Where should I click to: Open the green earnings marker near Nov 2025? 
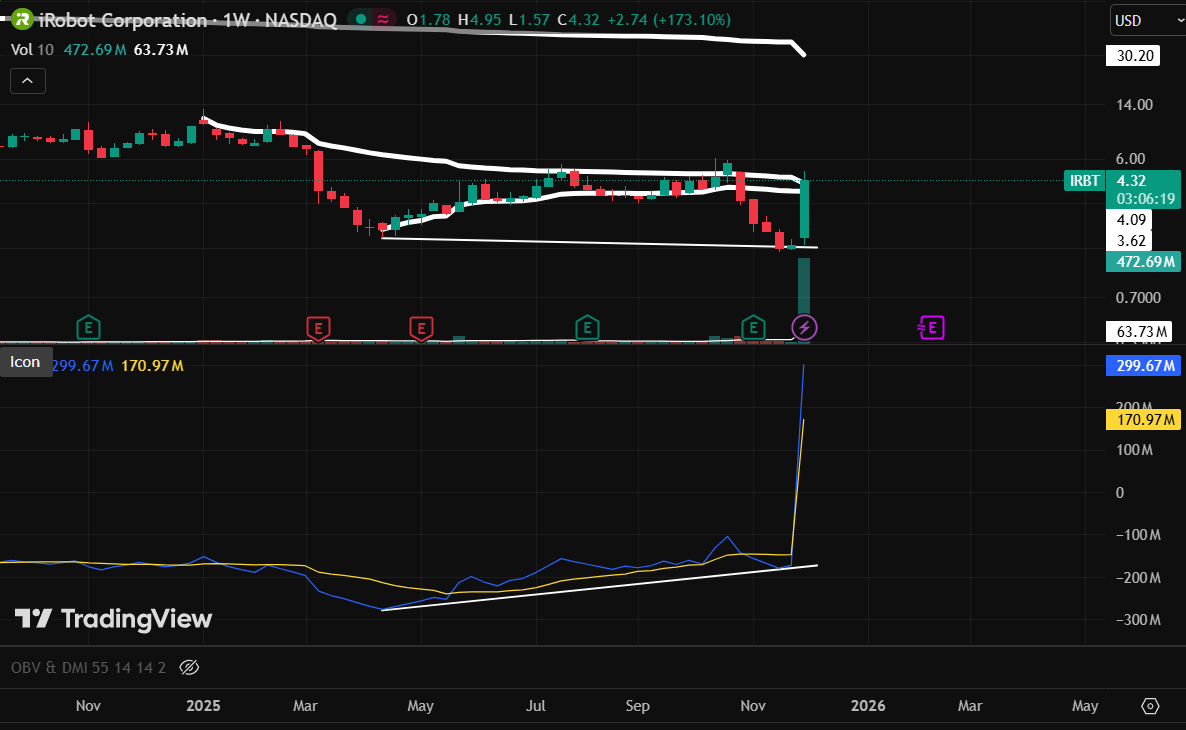coord(753,328)
